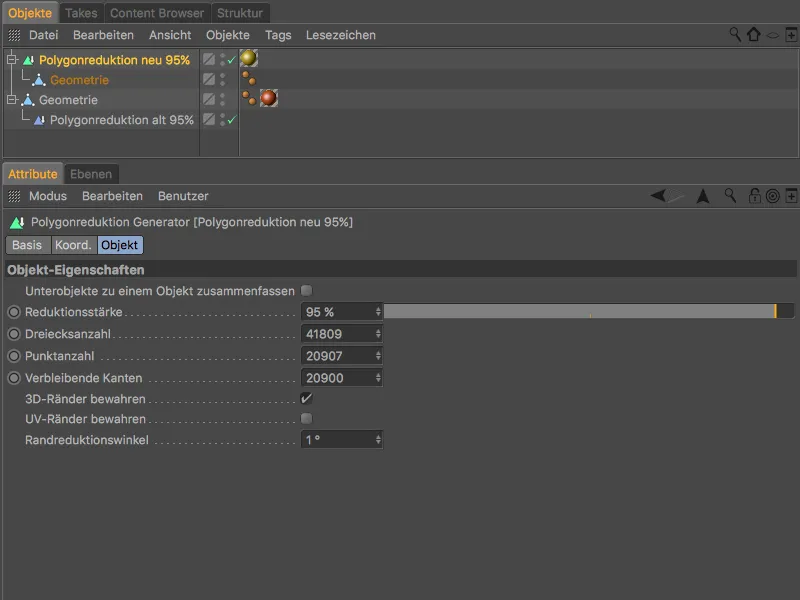Toggle visibility dots of orange Geometrie child
The height and width of the screenshot is (600, 800).
(222, 79)
